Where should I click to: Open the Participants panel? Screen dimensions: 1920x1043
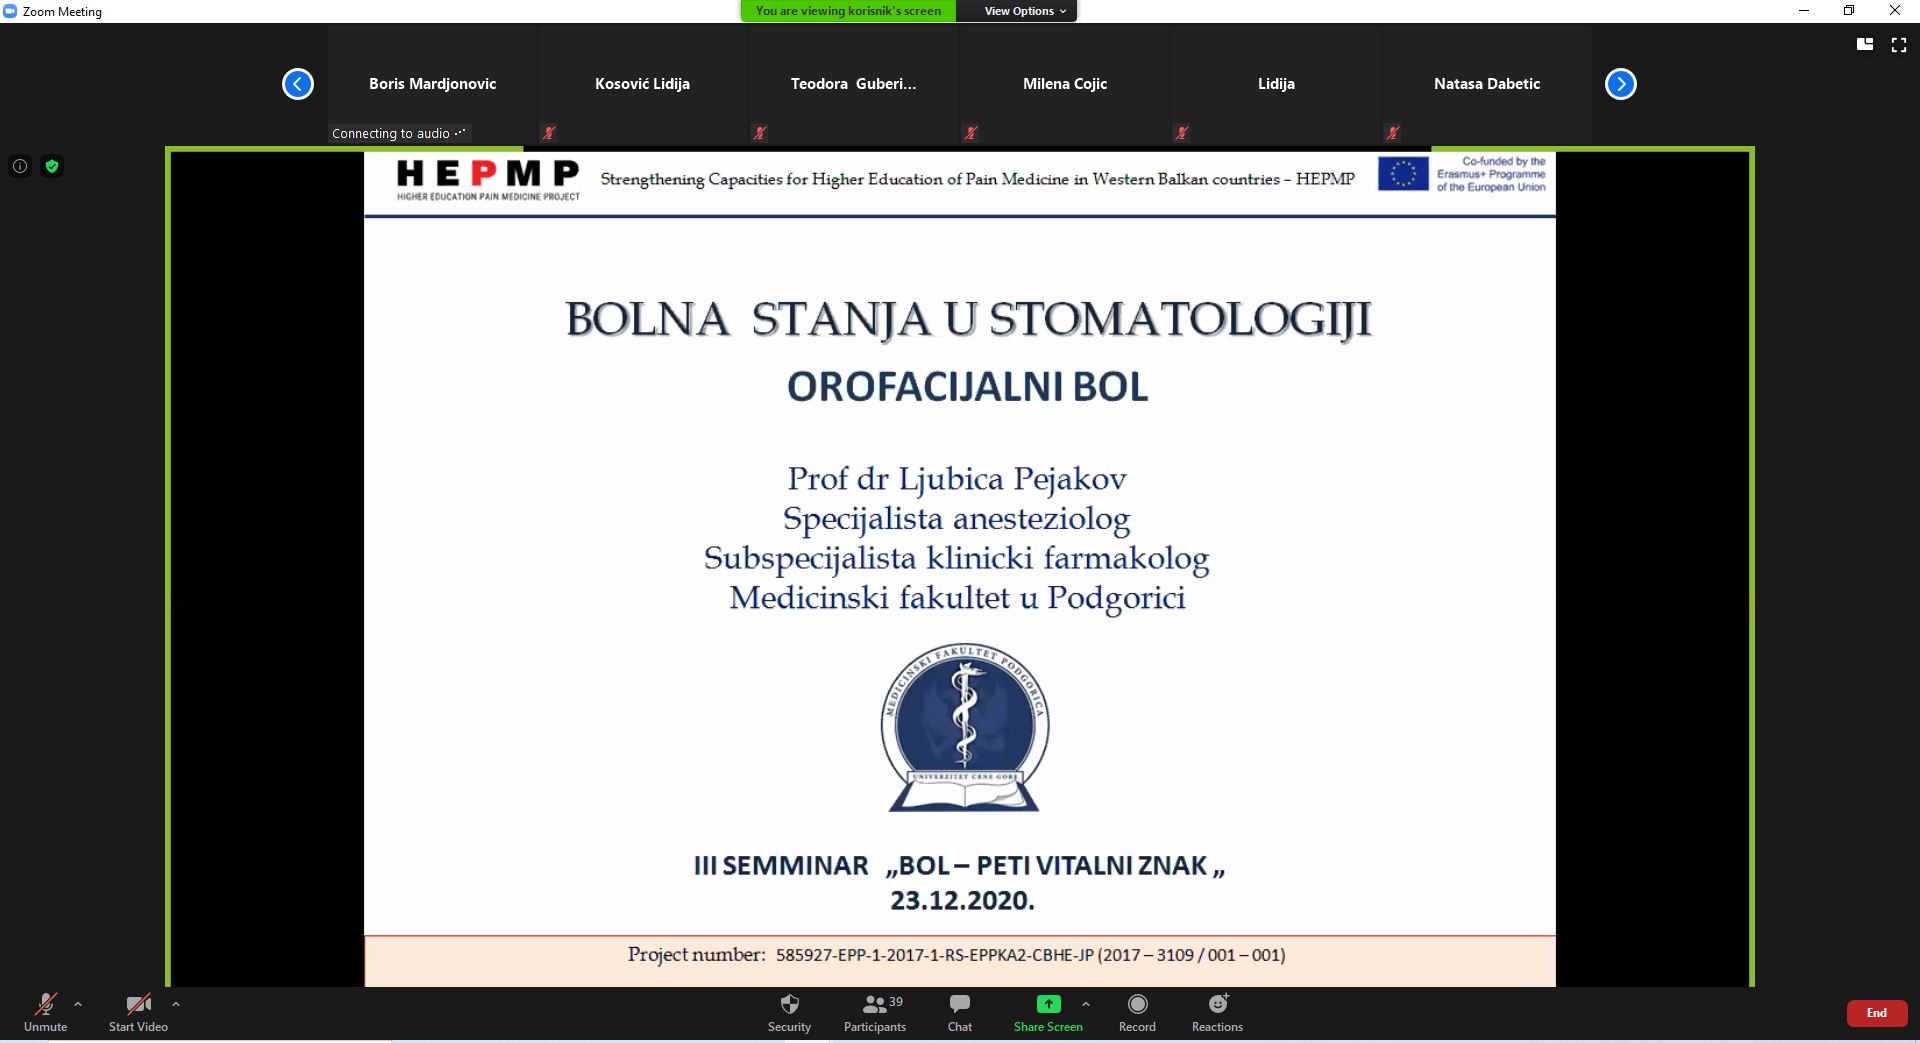click(x=875, y=1012)
